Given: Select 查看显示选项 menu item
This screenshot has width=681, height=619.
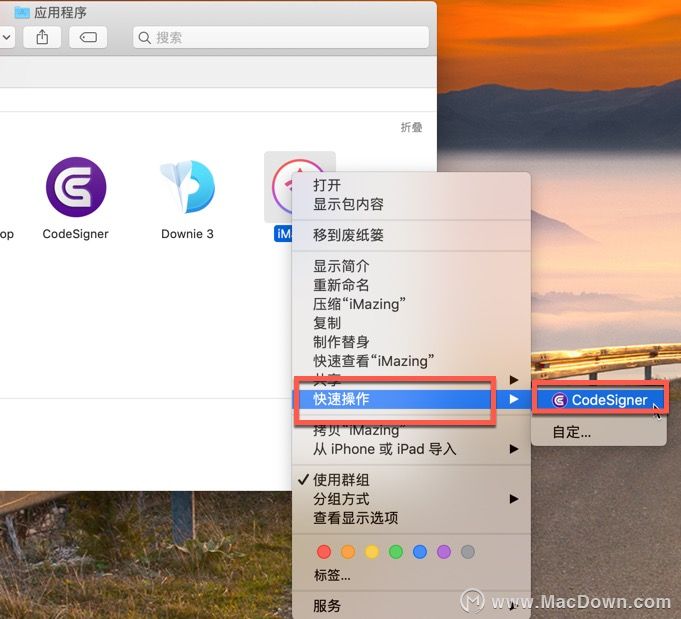Looking at the screenshot, I should [411, 518].
